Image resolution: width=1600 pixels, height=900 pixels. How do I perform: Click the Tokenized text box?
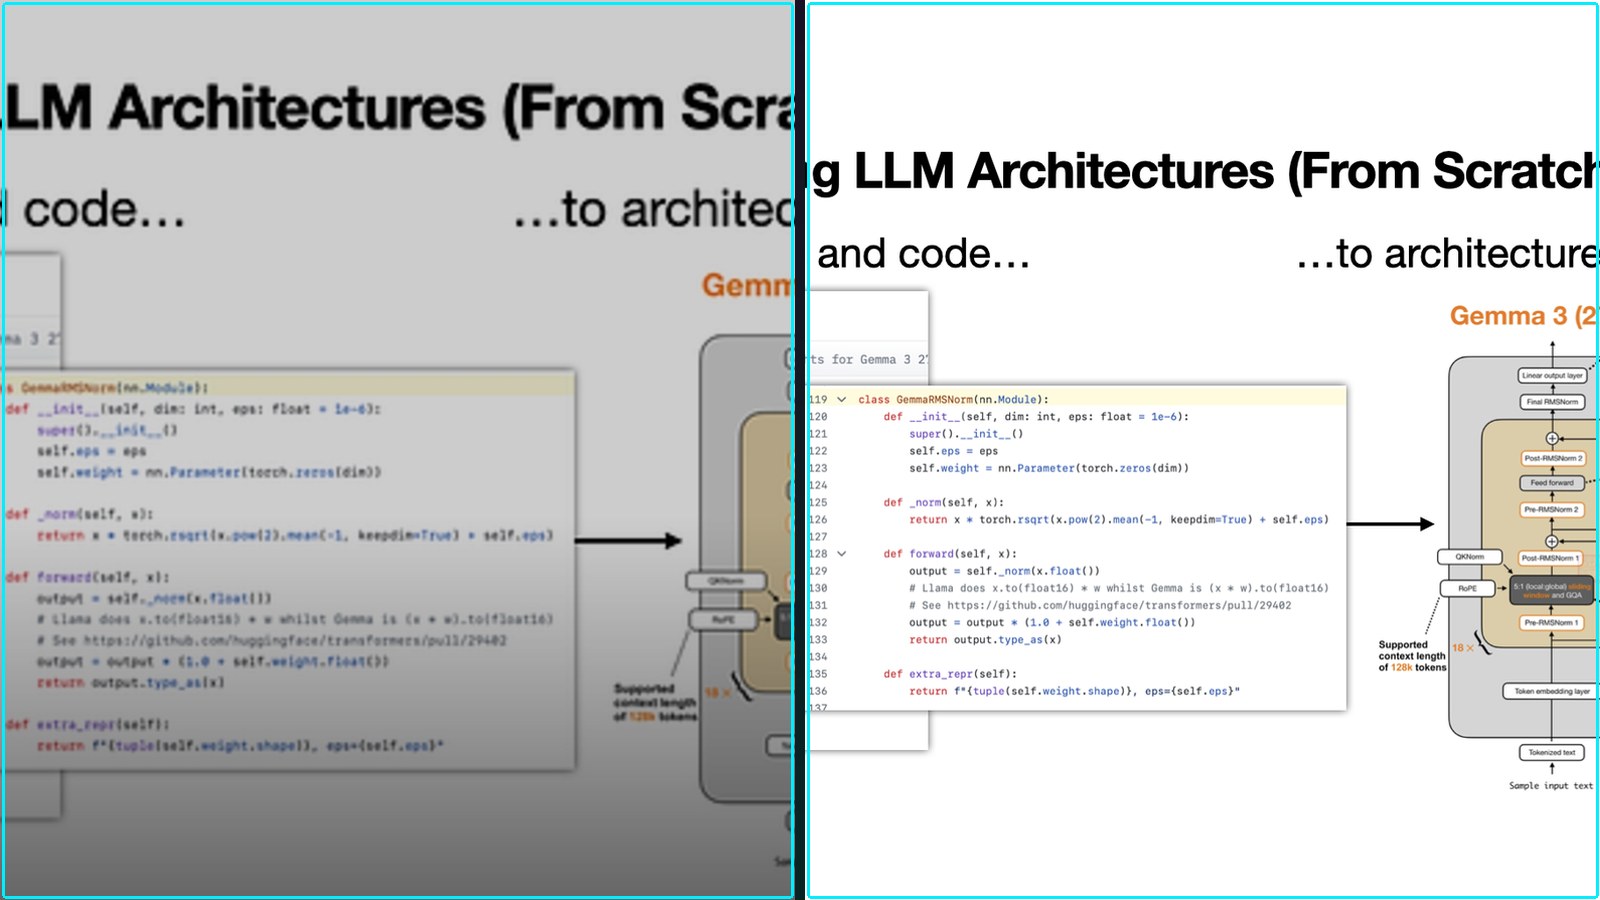coord(1552,752)
